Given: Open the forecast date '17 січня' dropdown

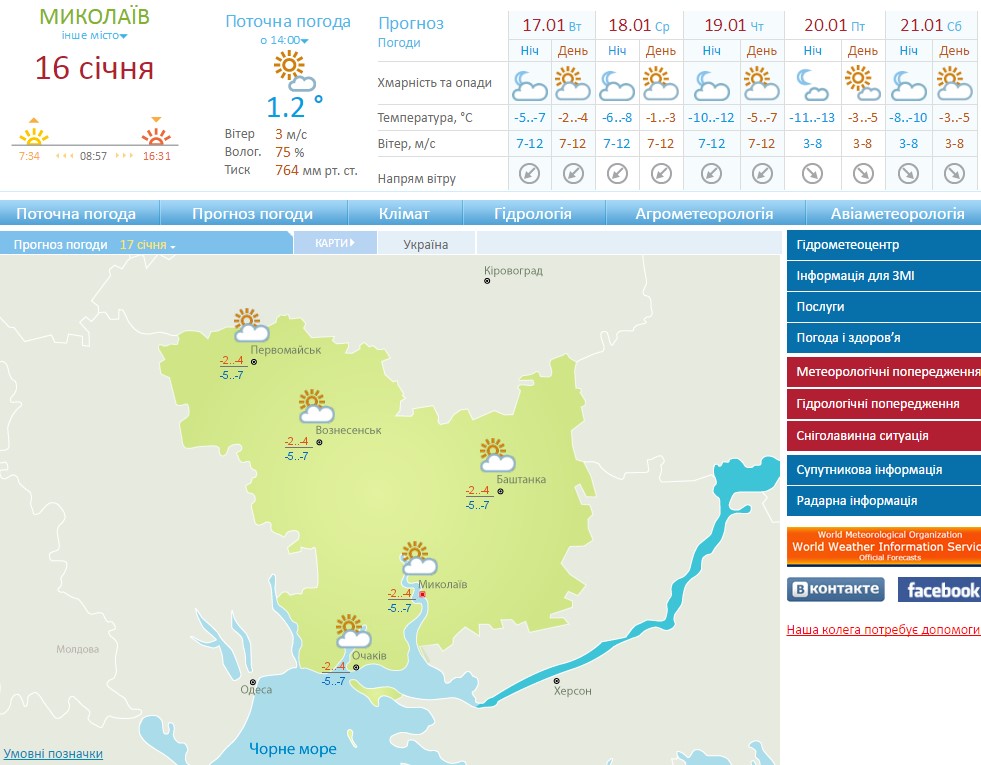Looking at the screenshot, I should (x=147, y=245).
